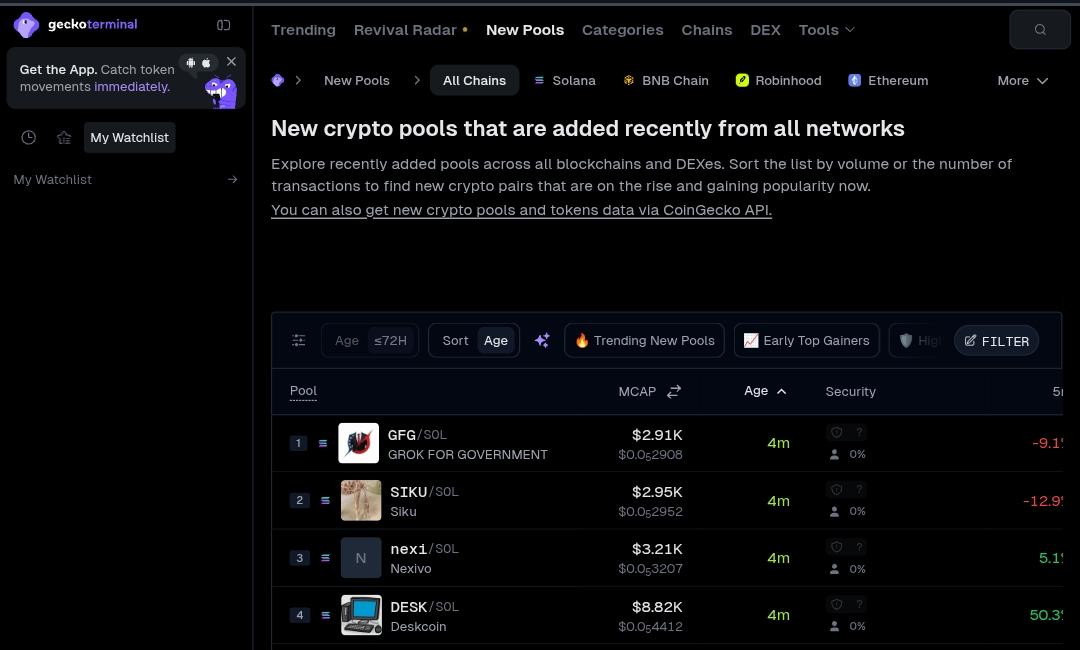Open the Sort Age selector
The width and height of the screenshot is (1080, 650).
point(474,340)
